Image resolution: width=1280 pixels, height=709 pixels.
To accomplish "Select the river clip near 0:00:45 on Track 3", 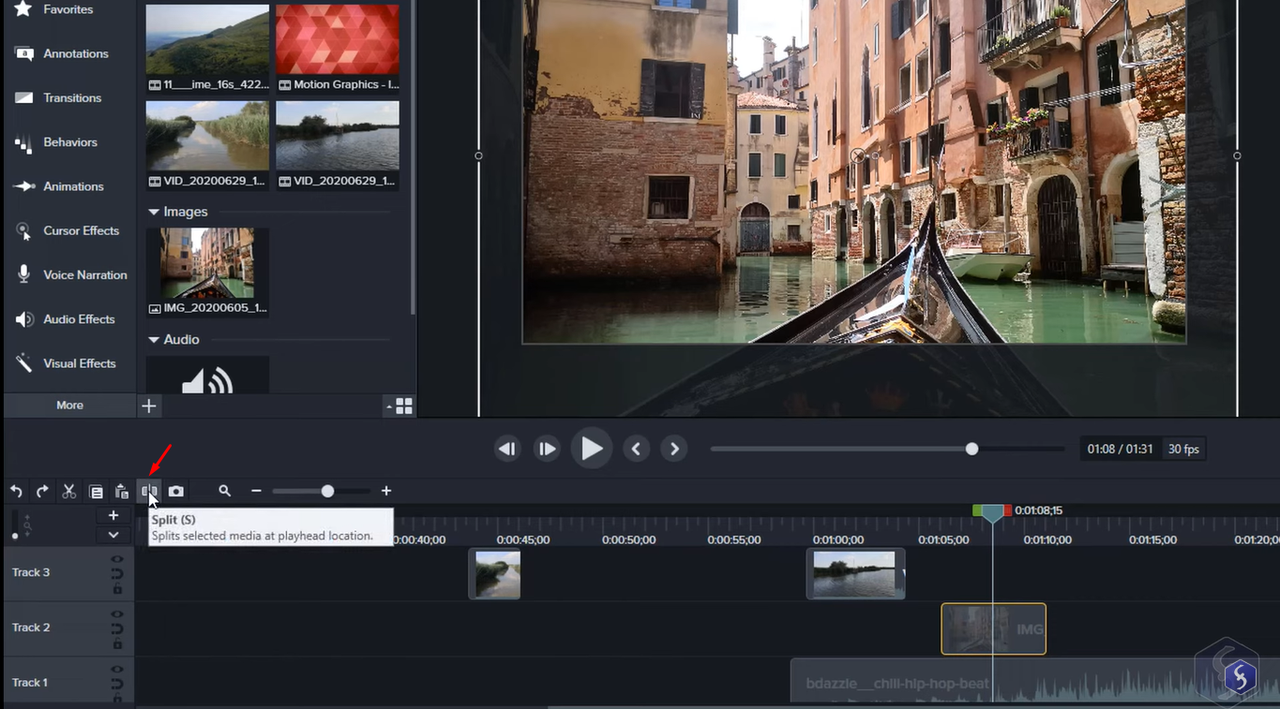I will (495, 574).
